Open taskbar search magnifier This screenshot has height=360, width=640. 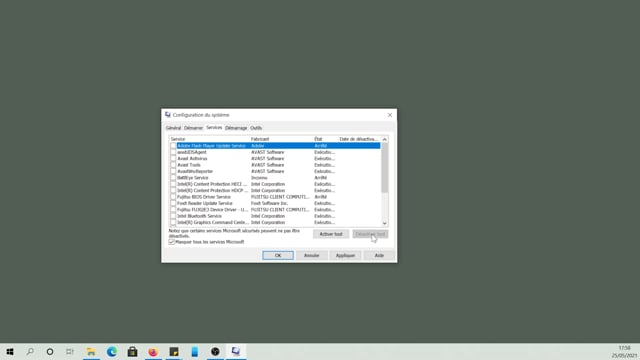(30, 351)
